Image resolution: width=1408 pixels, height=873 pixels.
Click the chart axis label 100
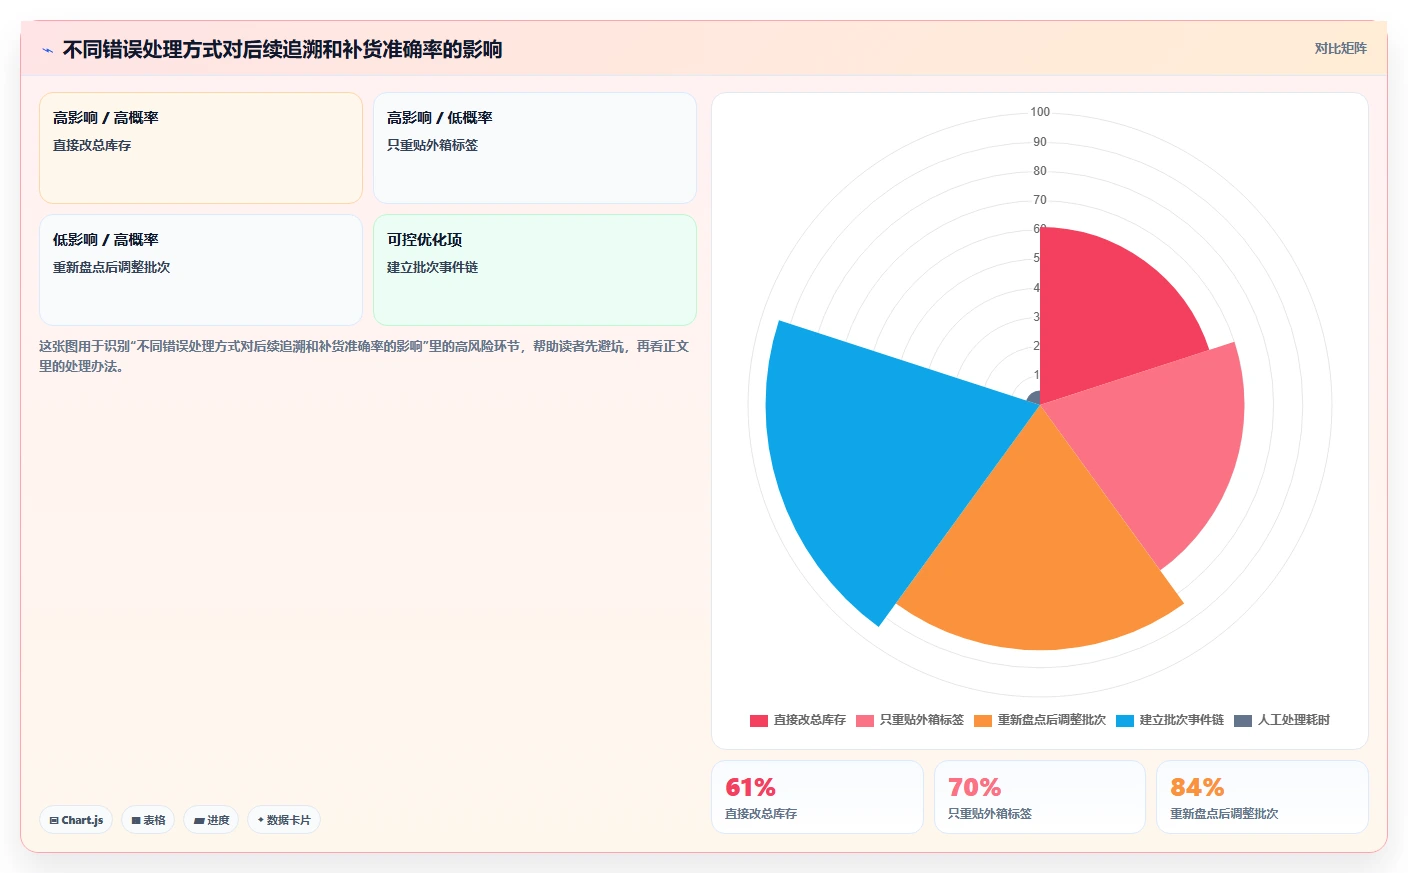pos(1040,112)
